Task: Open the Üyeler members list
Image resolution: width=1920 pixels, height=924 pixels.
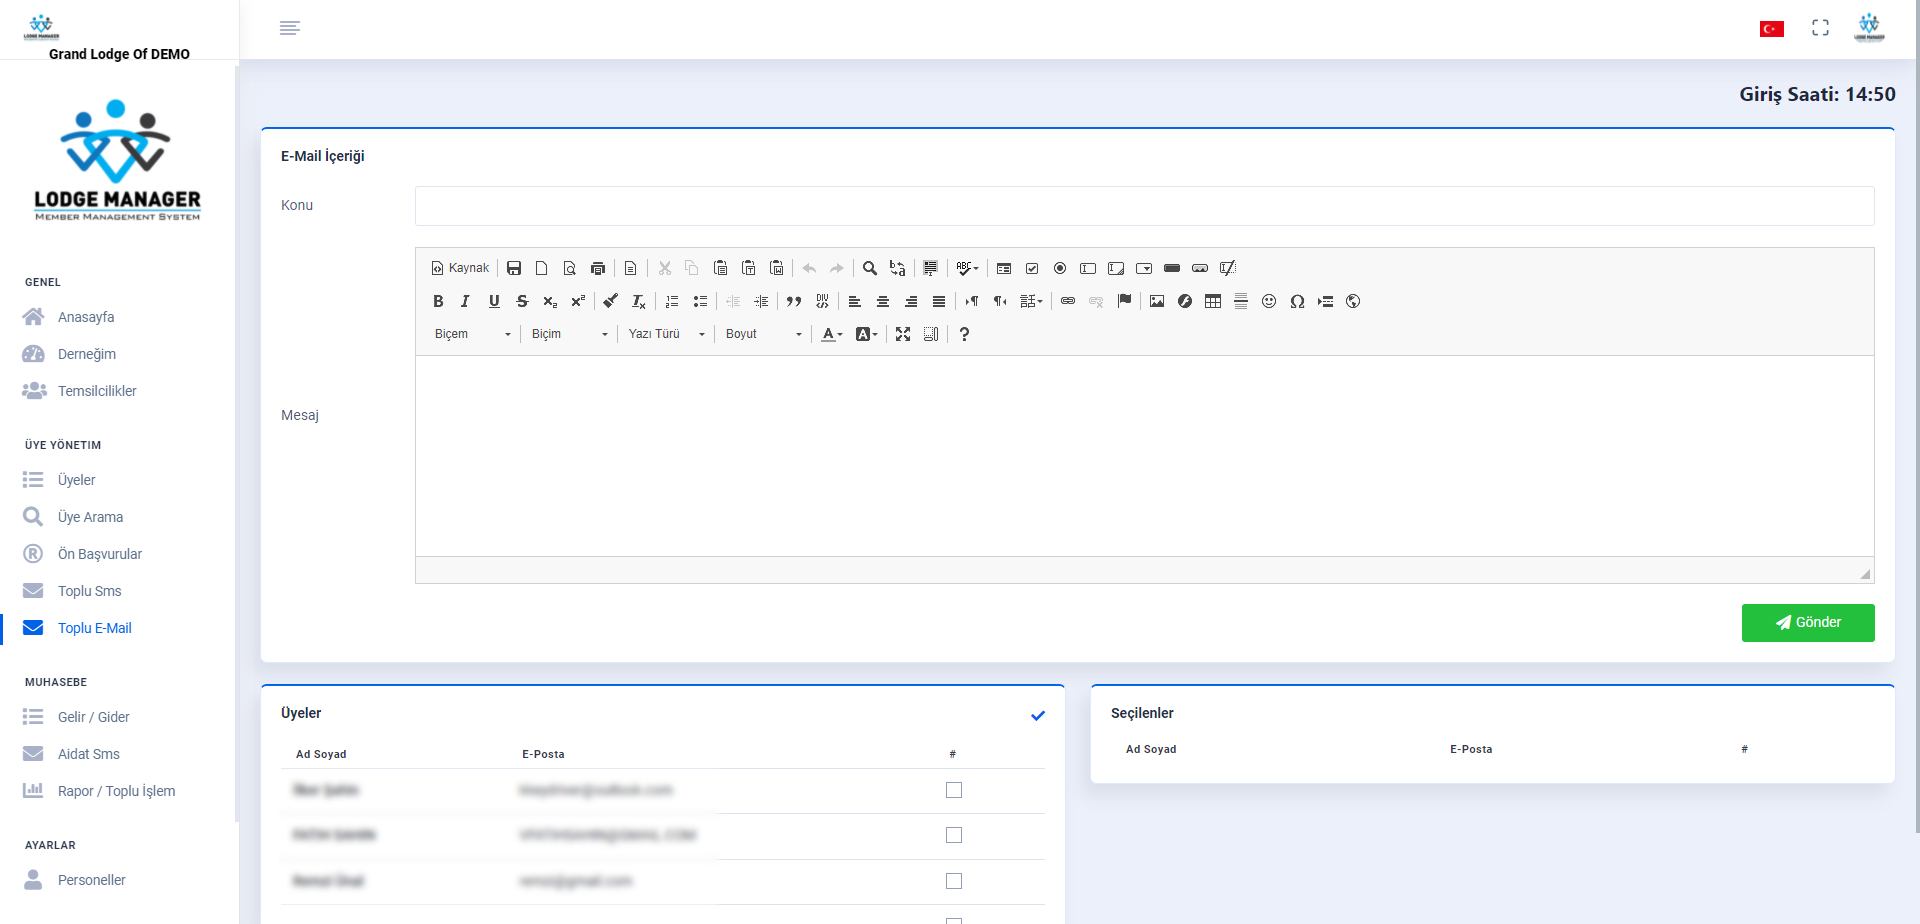Action: [77, 480]
